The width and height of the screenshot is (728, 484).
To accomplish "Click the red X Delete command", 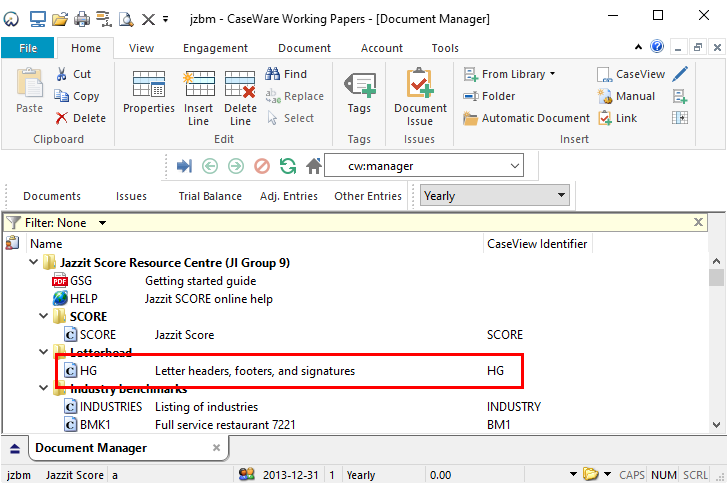I will [80, 118].
